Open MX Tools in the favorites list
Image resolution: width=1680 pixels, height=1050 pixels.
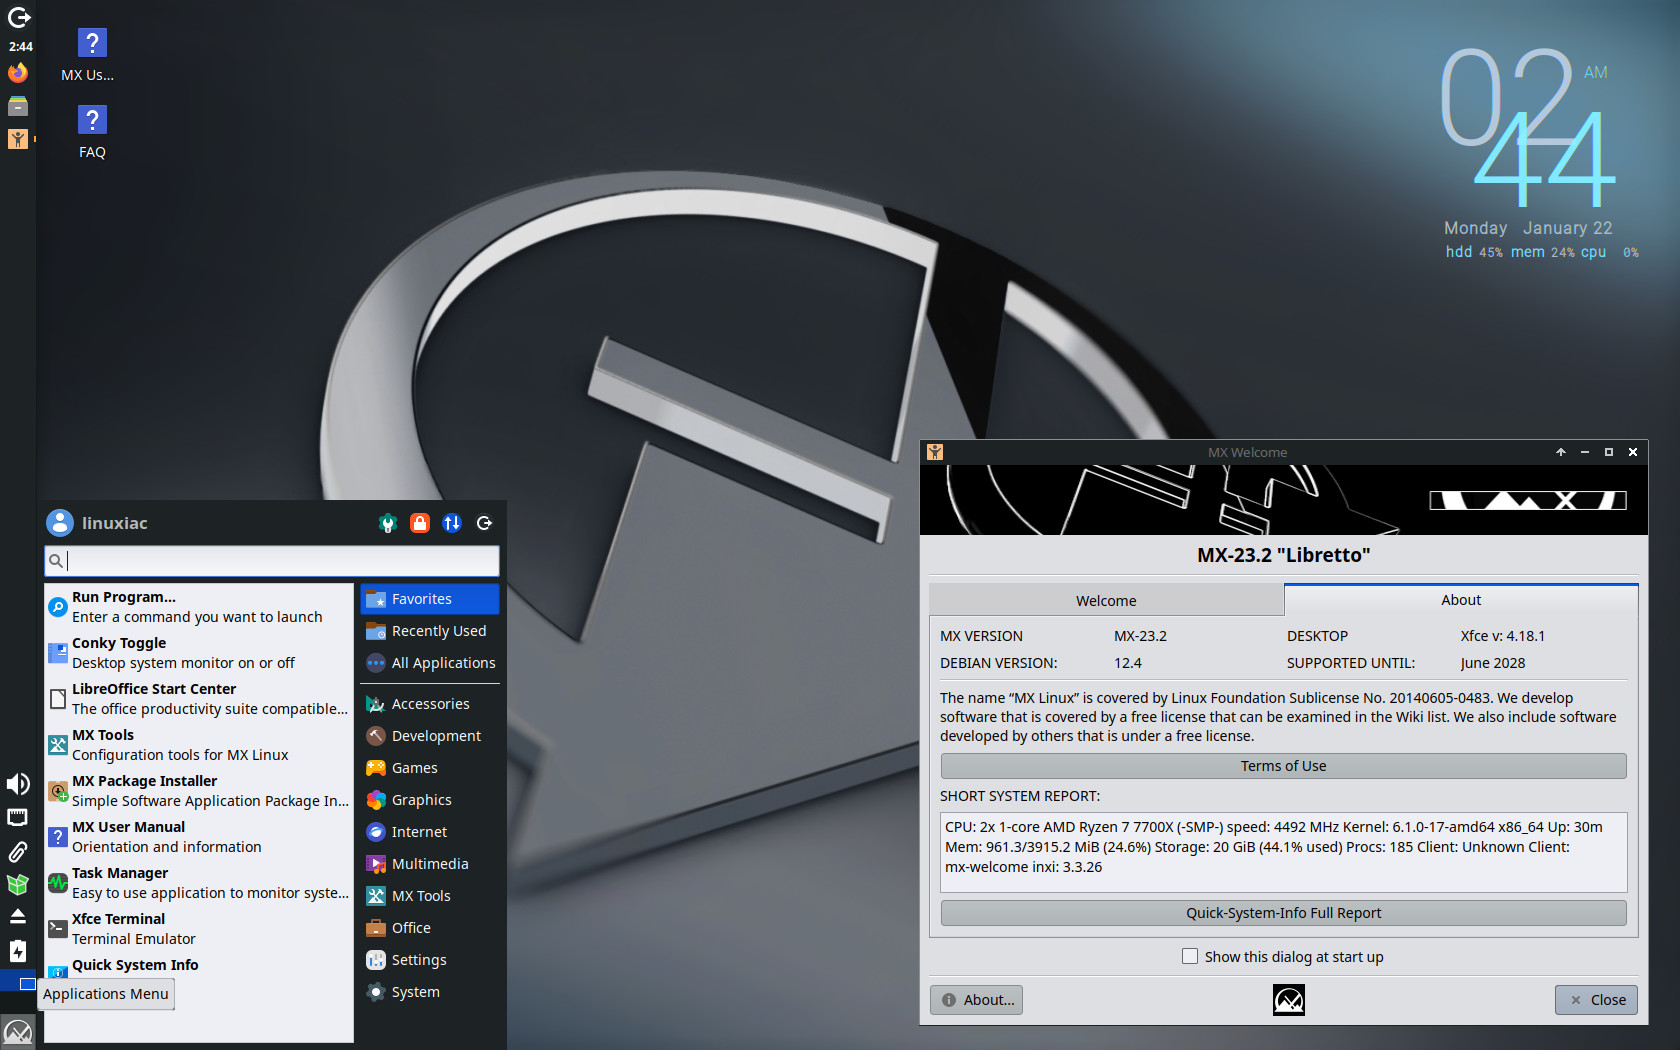(x=199, y=745)
